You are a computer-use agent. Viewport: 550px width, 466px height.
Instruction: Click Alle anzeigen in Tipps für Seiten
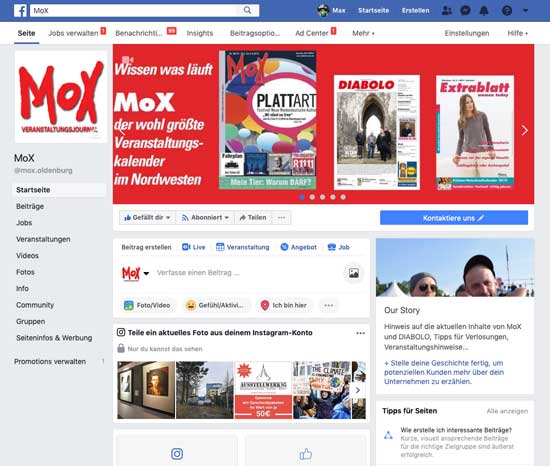tap(507, 411)
